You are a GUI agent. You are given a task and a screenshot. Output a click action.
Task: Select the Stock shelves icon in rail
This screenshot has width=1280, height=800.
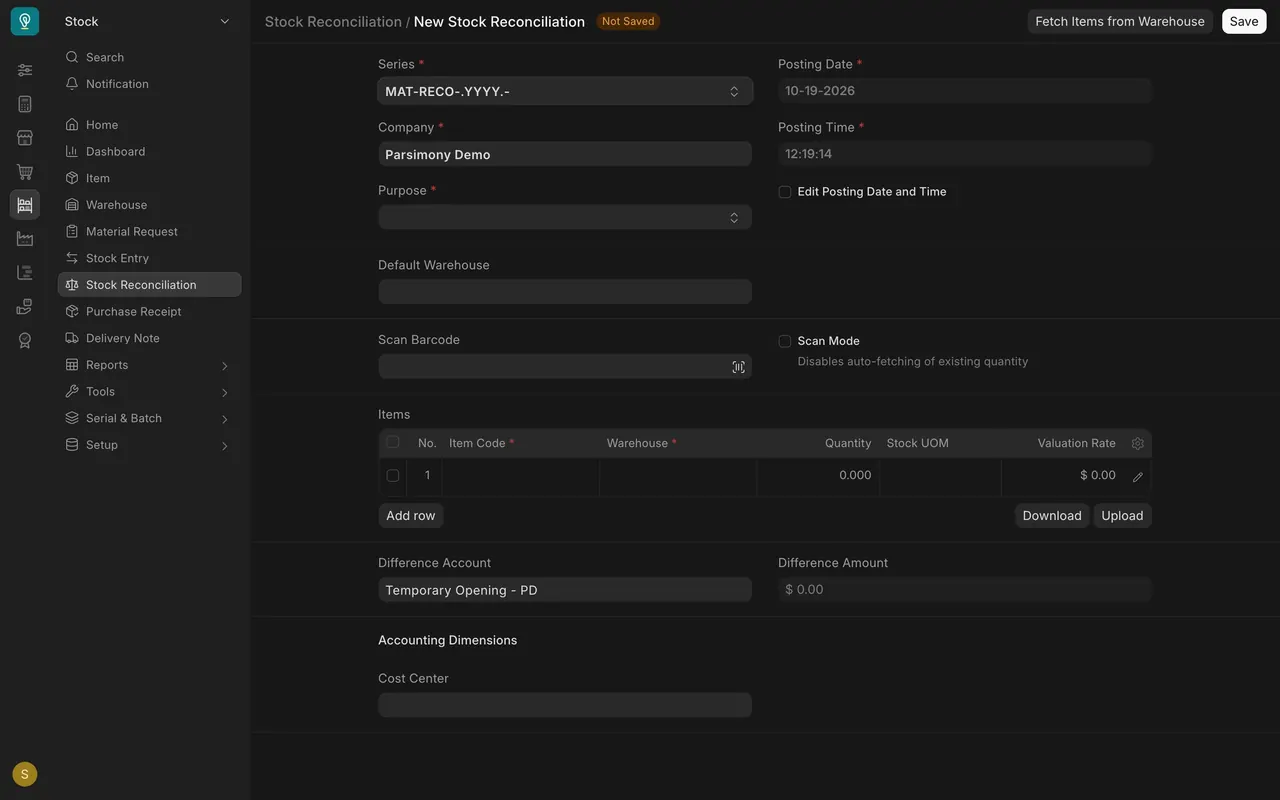pyautogui.click(x=25, y=205)
